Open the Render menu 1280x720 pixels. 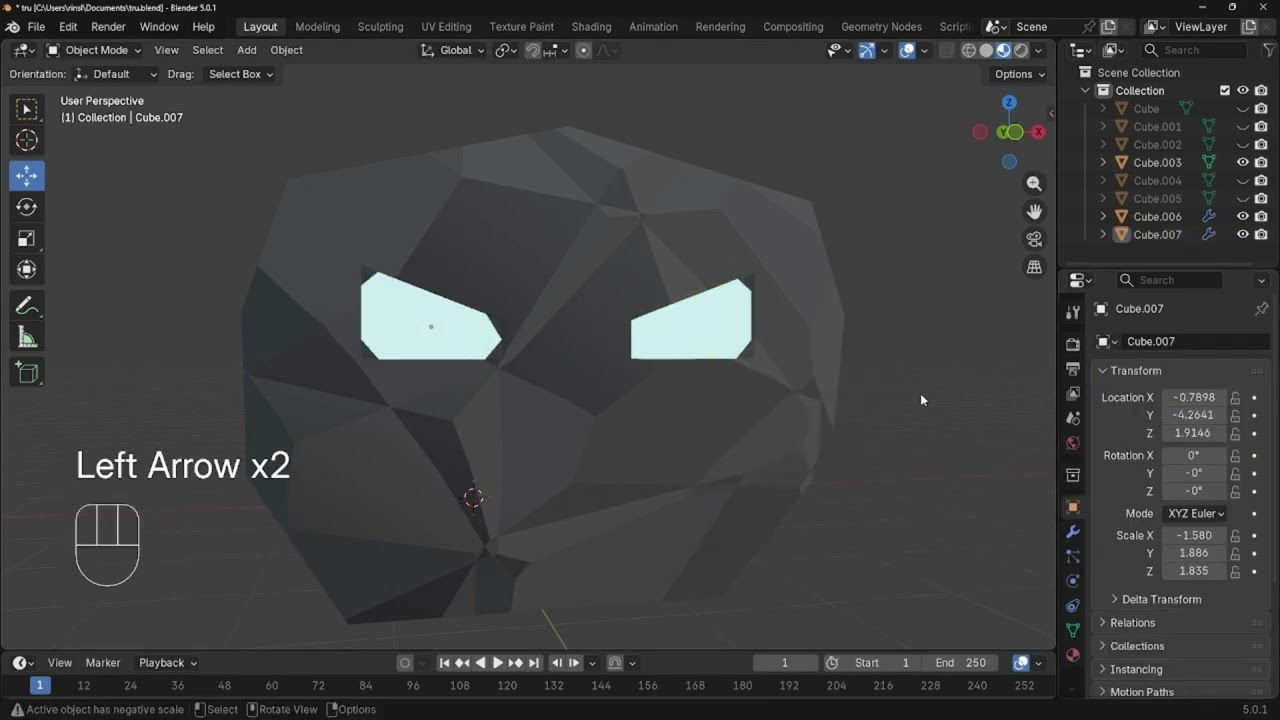[108, 27]
